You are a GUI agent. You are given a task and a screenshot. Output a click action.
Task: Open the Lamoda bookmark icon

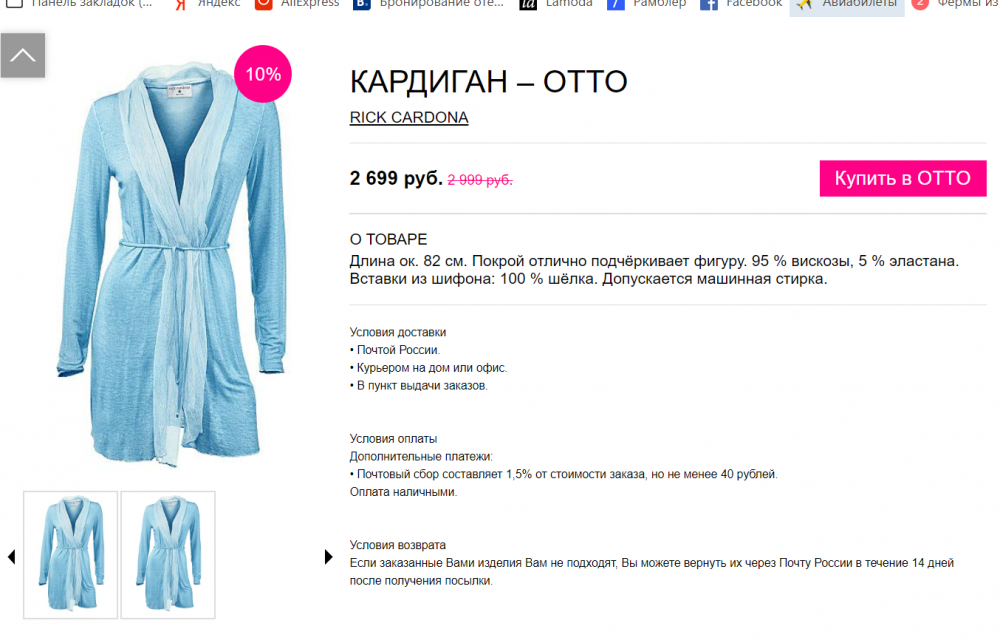(x=528, y=4)
